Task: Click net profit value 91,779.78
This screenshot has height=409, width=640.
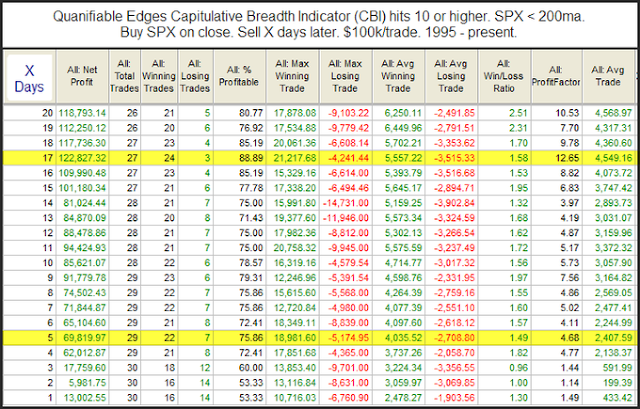Action: [84, 278]
